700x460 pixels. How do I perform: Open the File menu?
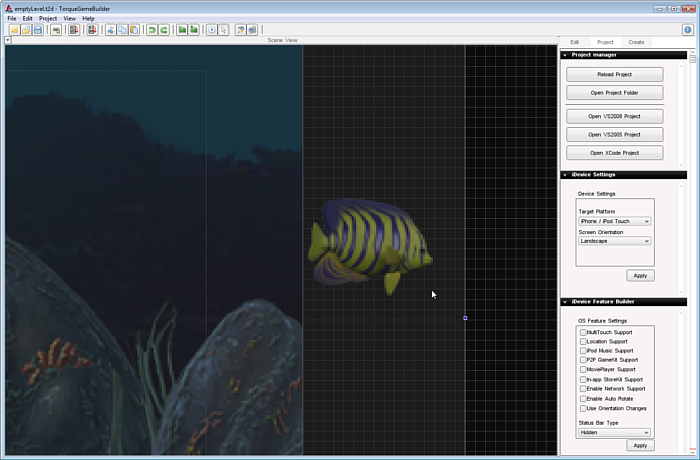point(12,18)
